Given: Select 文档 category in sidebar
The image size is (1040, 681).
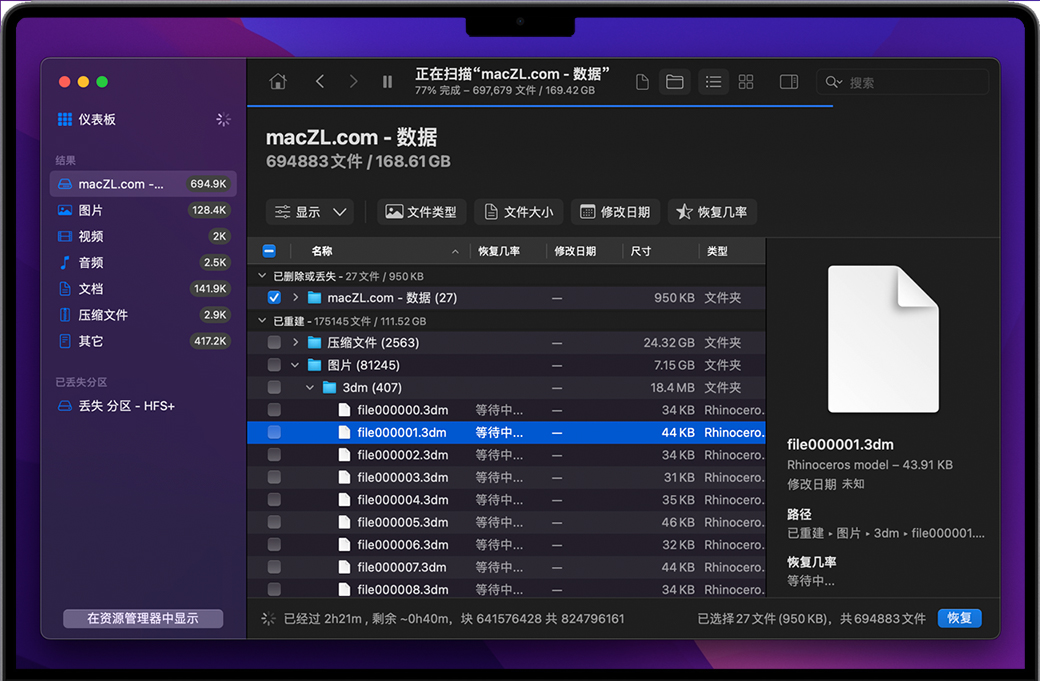Looking at the screenshot, I should 91,289.
